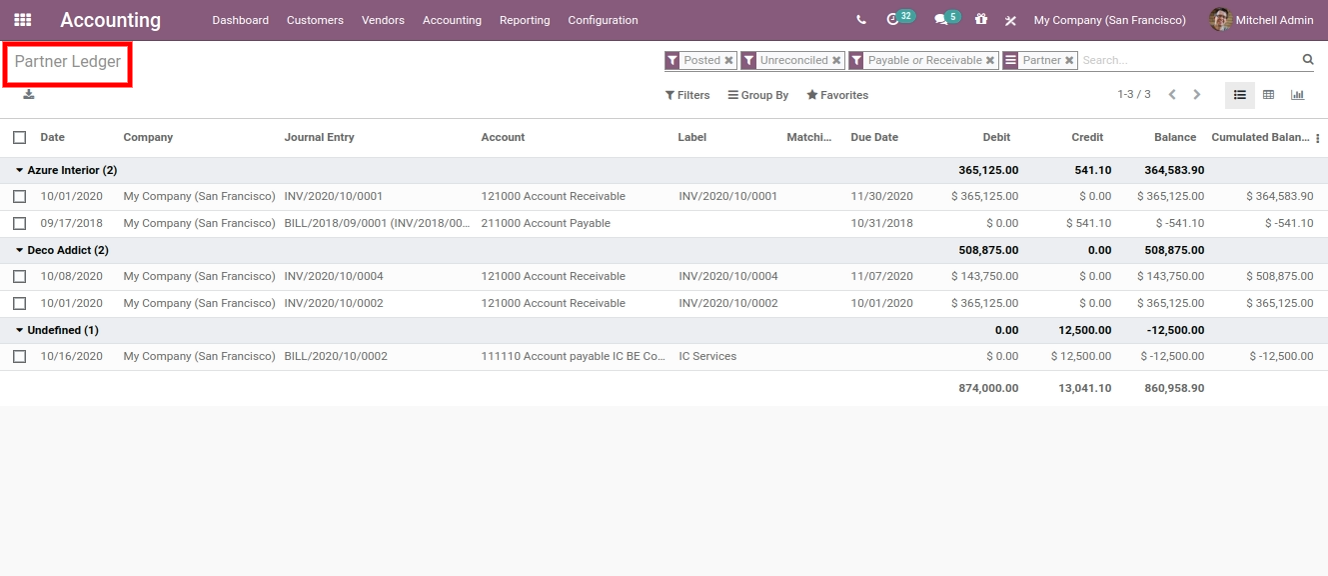Image resolution: width=1328 pixels, height=576 pixels.
Task: Select the BILL/2020/10/0002 row checkbox
Action: point(20,356)
